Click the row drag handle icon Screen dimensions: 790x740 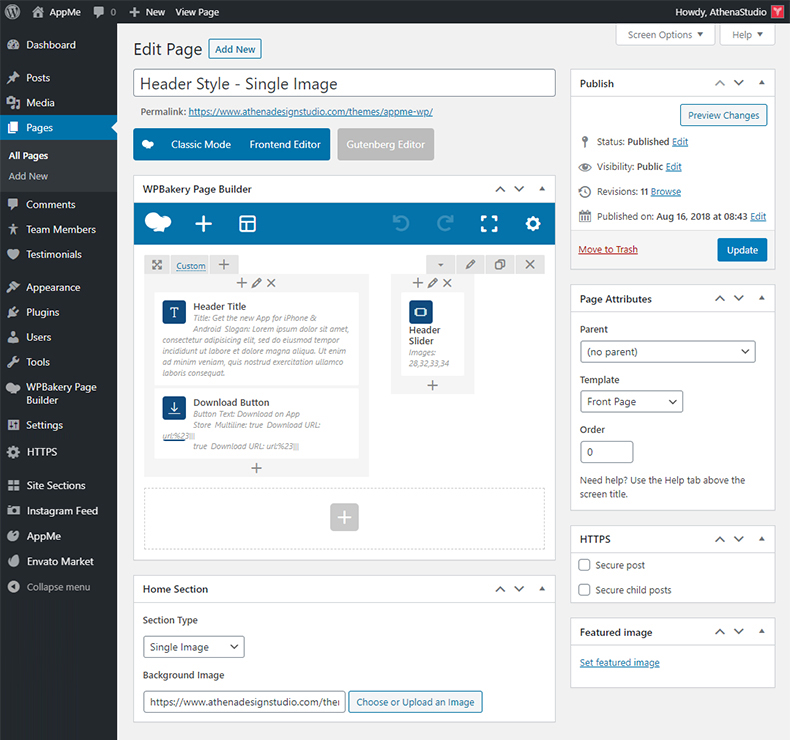157,265
